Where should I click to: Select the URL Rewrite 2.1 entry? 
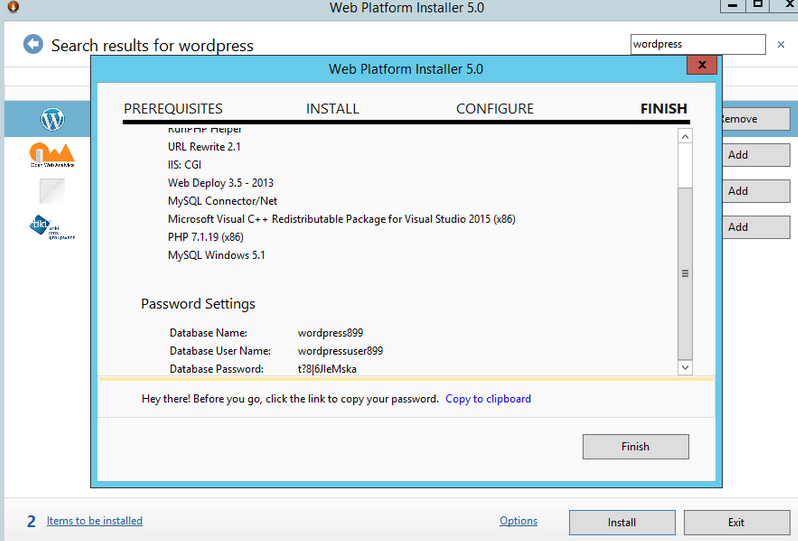(204, 147)
